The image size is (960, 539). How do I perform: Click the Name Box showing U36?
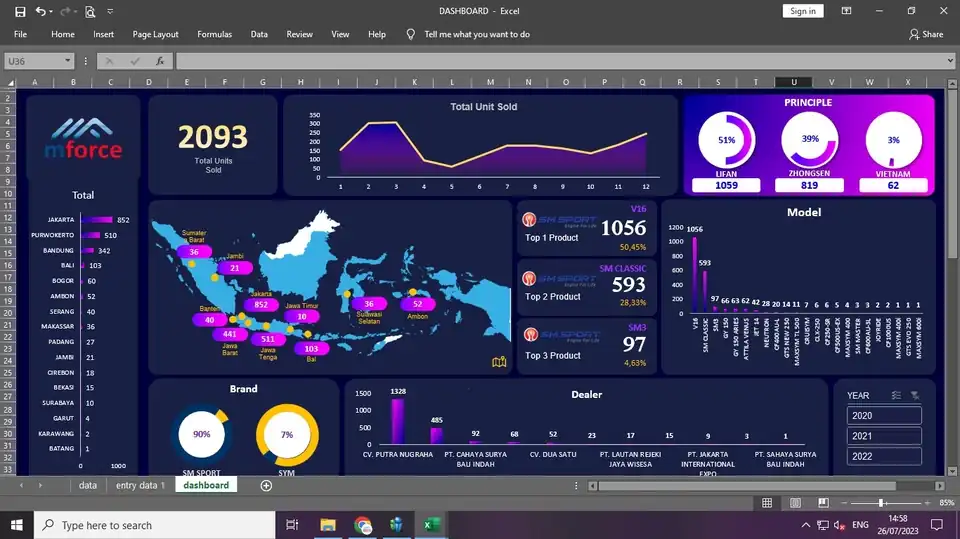34,61
